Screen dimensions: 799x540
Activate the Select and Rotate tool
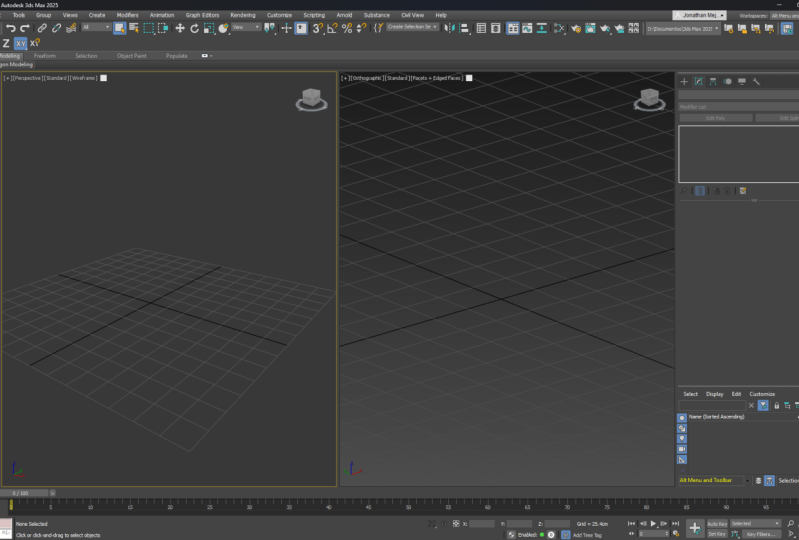click(x=194, y=29)
